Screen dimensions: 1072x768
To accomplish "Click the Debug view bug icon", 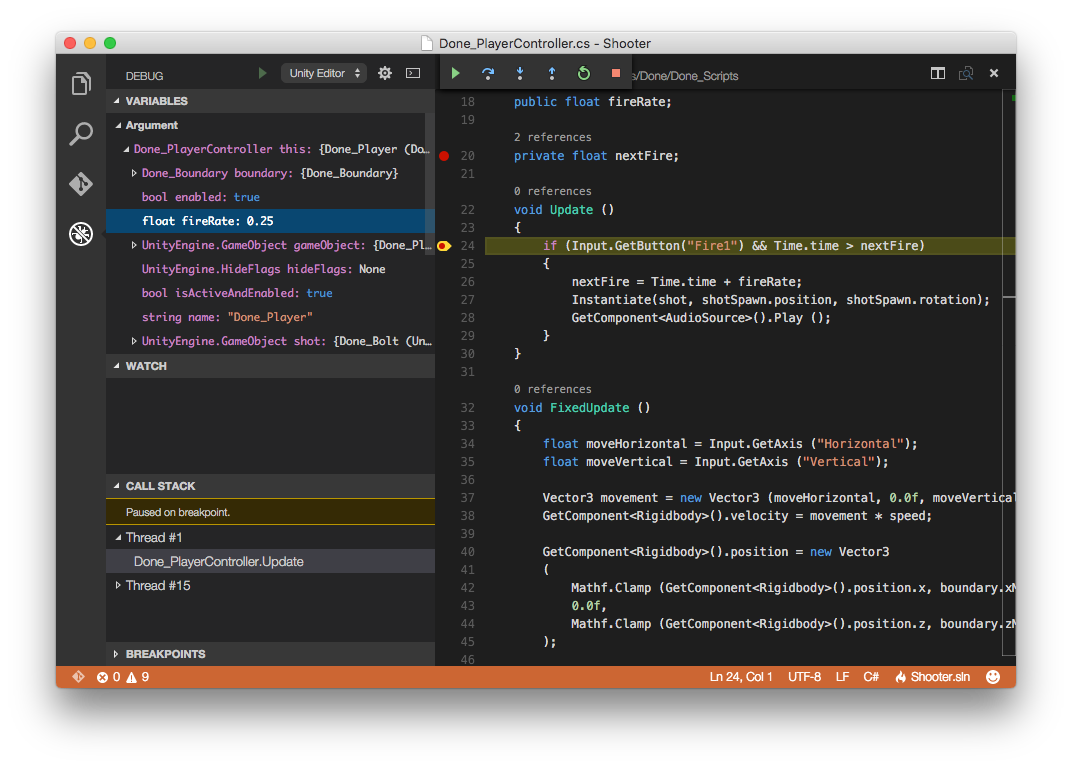I will [x=81, y=234].
